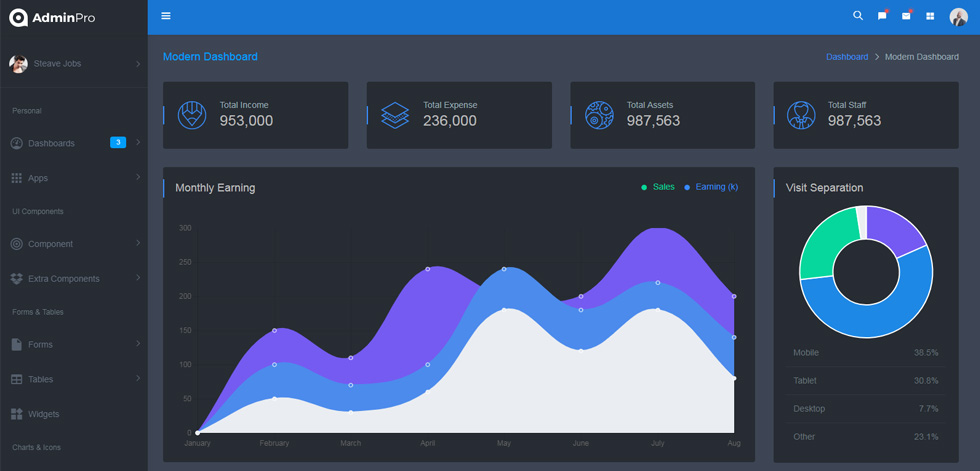Click the user avatar in top bar
Image resolution: width=980 pixels, height=471 pixels.
958,17
